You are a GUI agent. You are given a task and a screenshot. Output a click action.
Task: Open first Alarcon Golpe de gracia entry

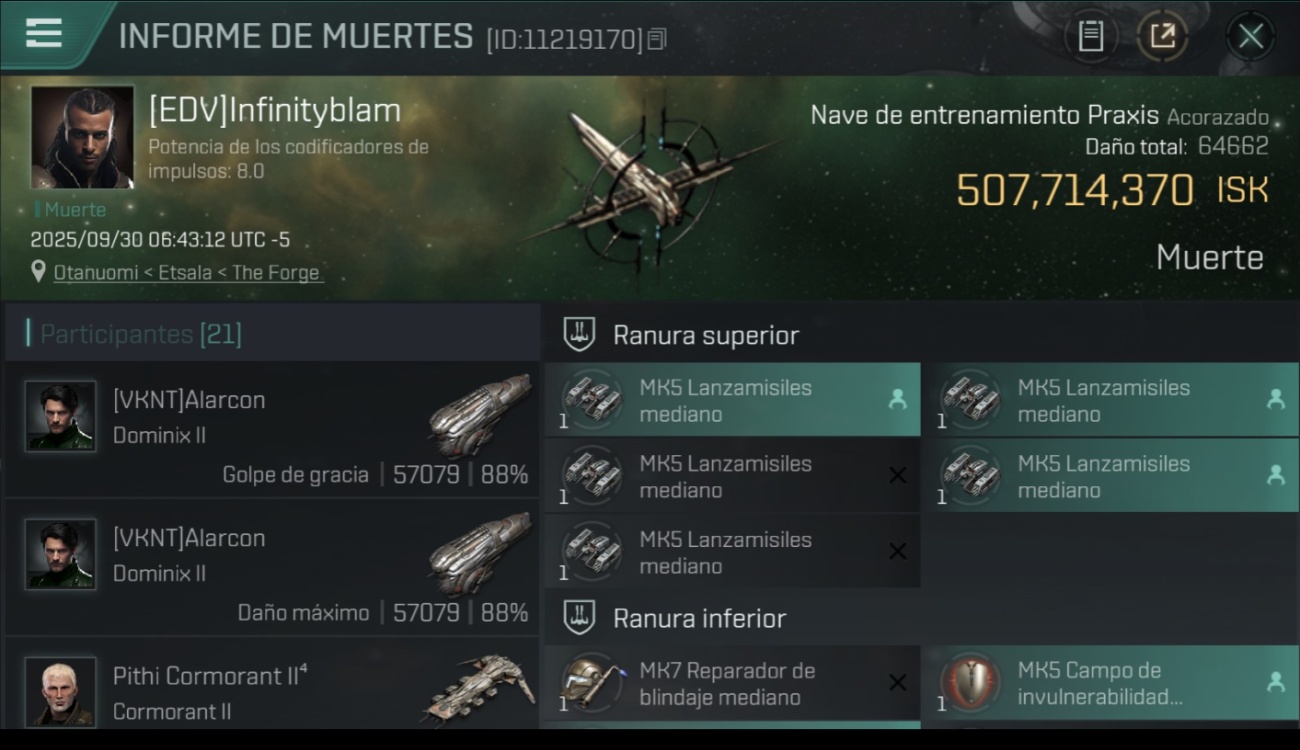272,431
